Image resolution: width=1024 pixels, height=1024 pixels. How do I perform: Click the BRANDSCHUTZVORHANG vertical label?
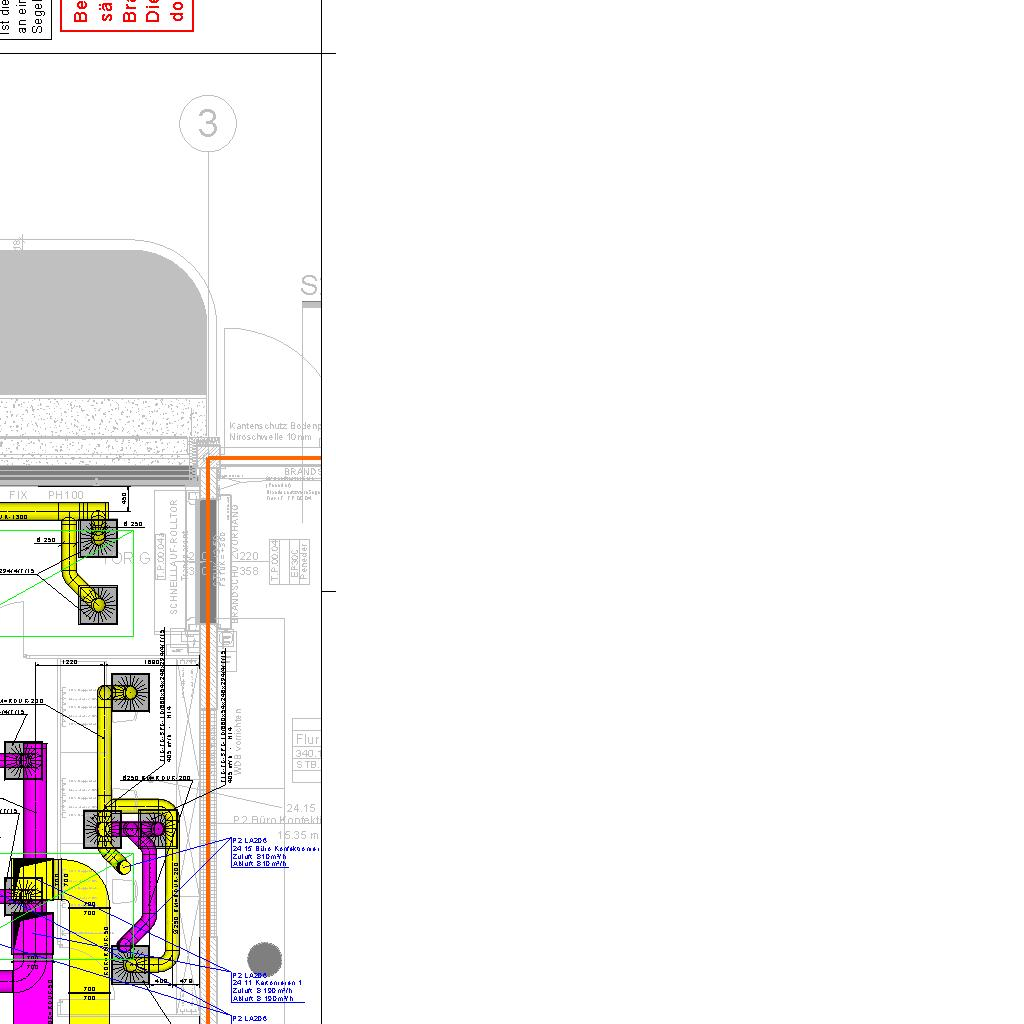pyautogui.click(x=236, y=562)
